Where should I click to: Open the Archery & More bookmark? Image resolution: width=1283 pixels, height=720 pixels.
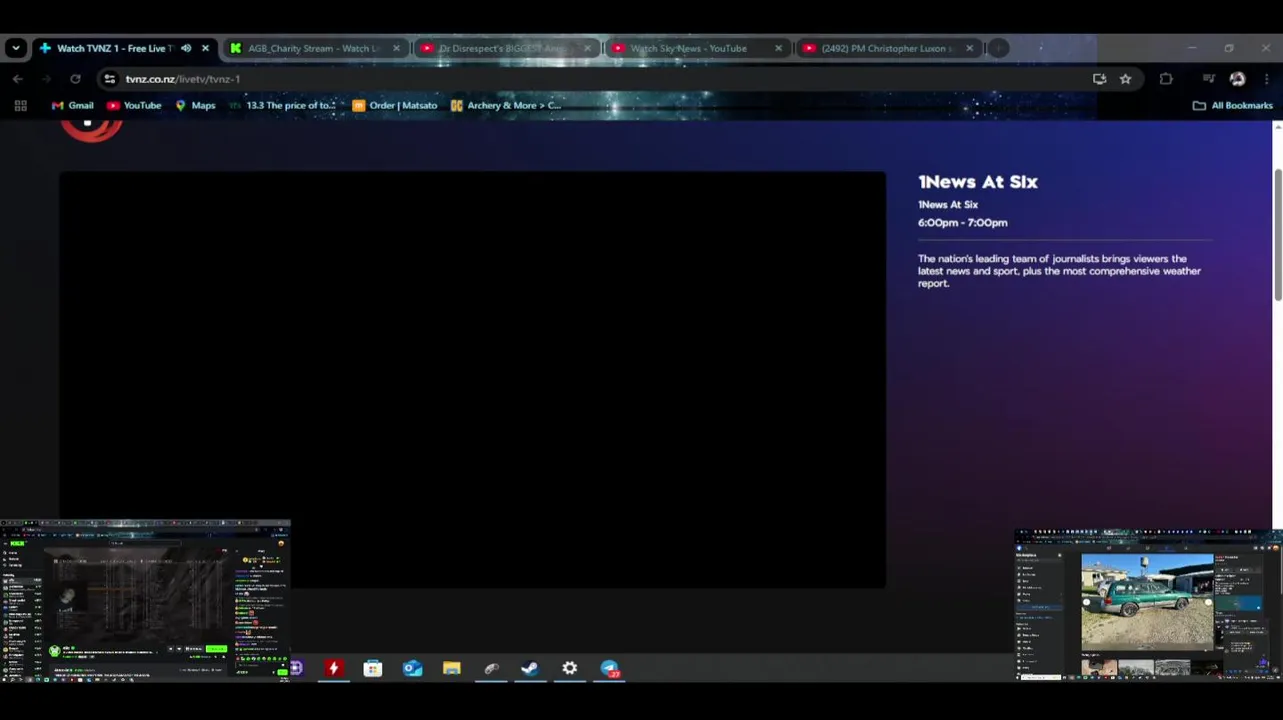[506, 105]
